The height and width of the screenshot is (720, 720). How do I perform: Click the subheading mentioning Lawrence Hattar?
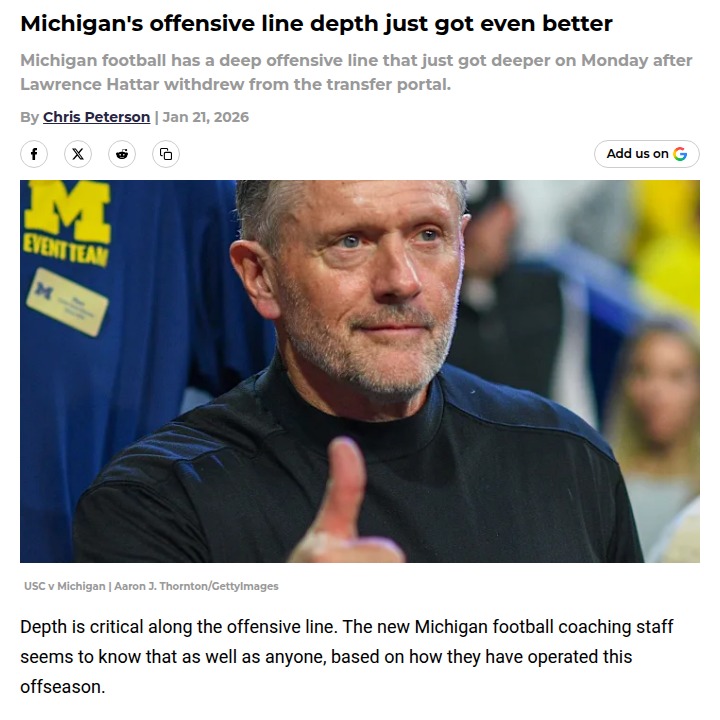coord(356,72)
